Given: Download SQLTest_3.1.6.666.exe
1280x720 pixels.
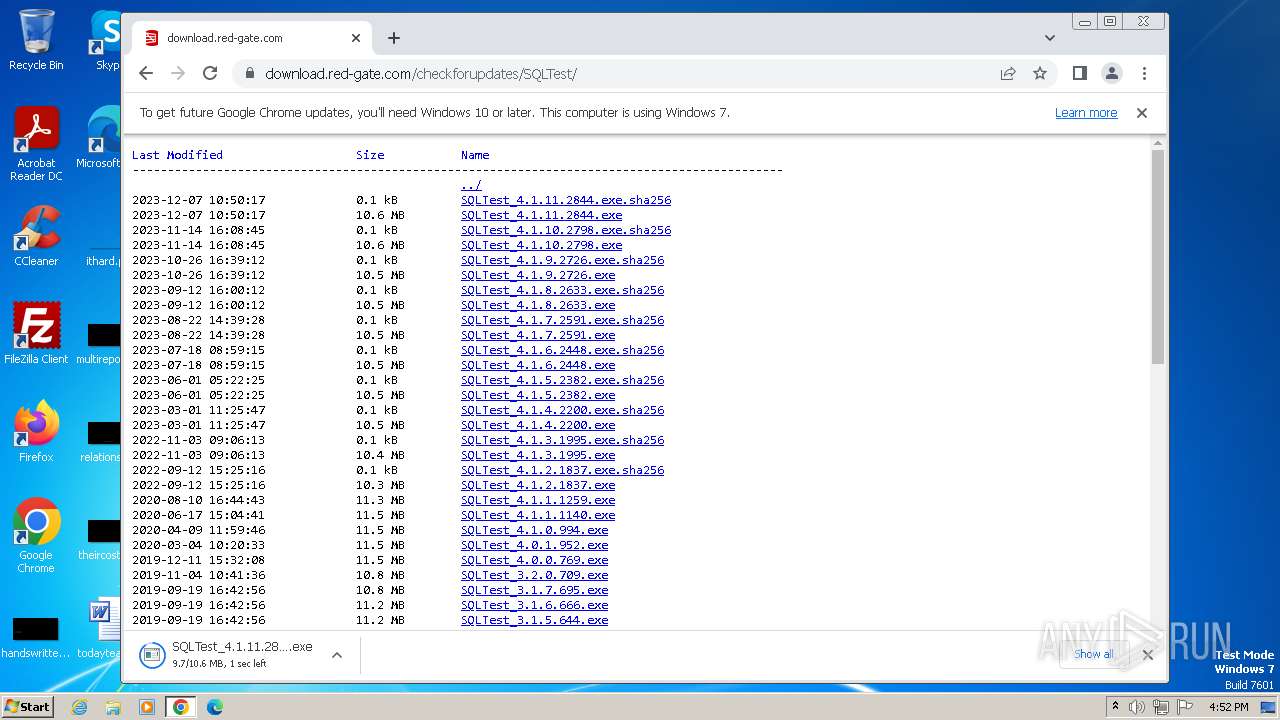Looking at the screenshot, I should (x=534, y=605).
